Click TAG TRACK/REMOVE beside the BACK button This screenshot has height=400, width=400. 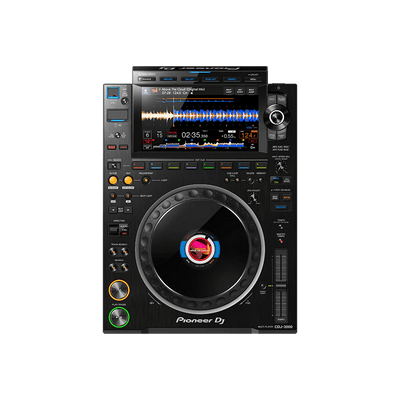click(x=282, y=99)
